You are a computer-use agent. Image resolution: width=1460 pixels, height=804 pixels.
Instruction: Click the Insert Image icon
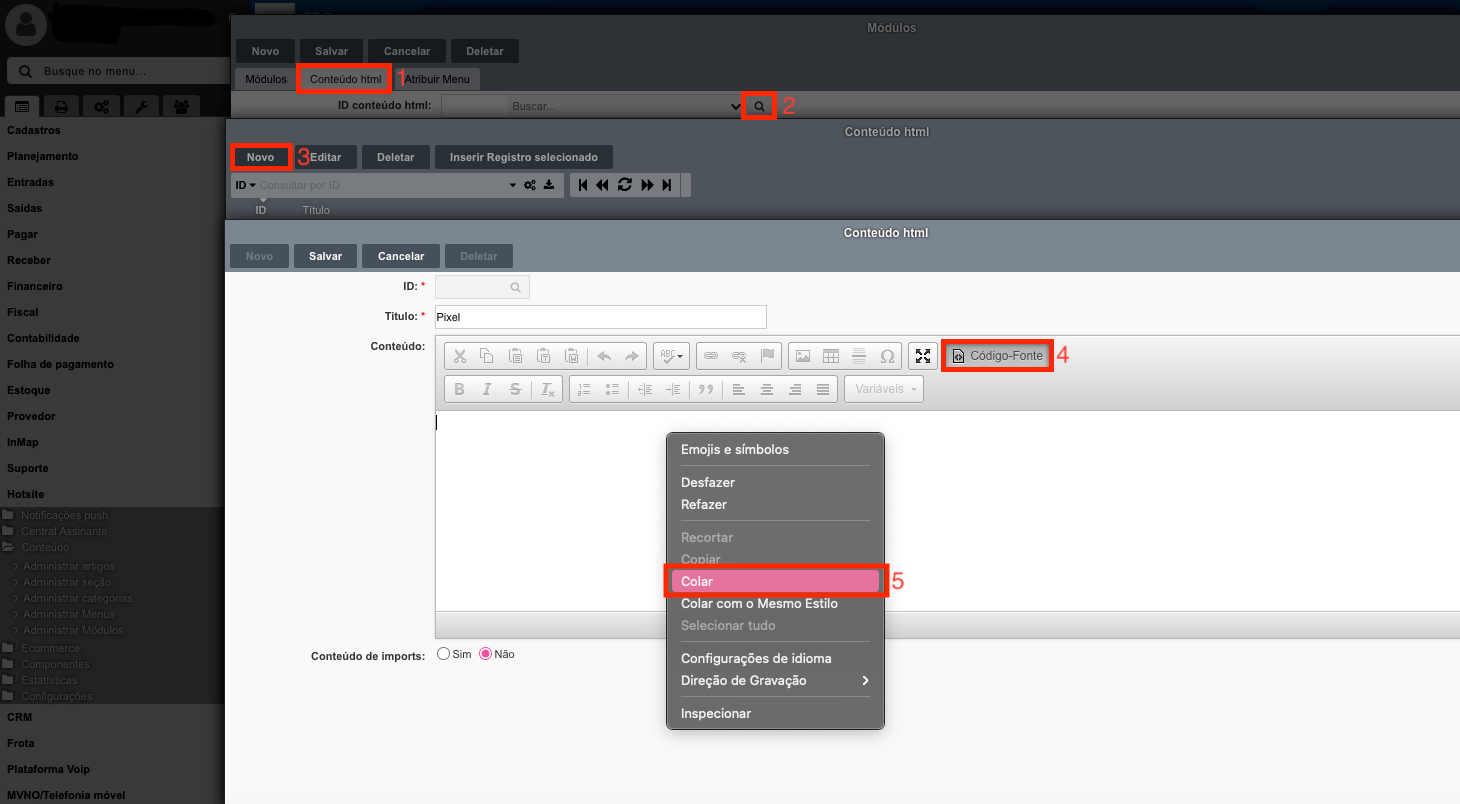click(802, 356)
